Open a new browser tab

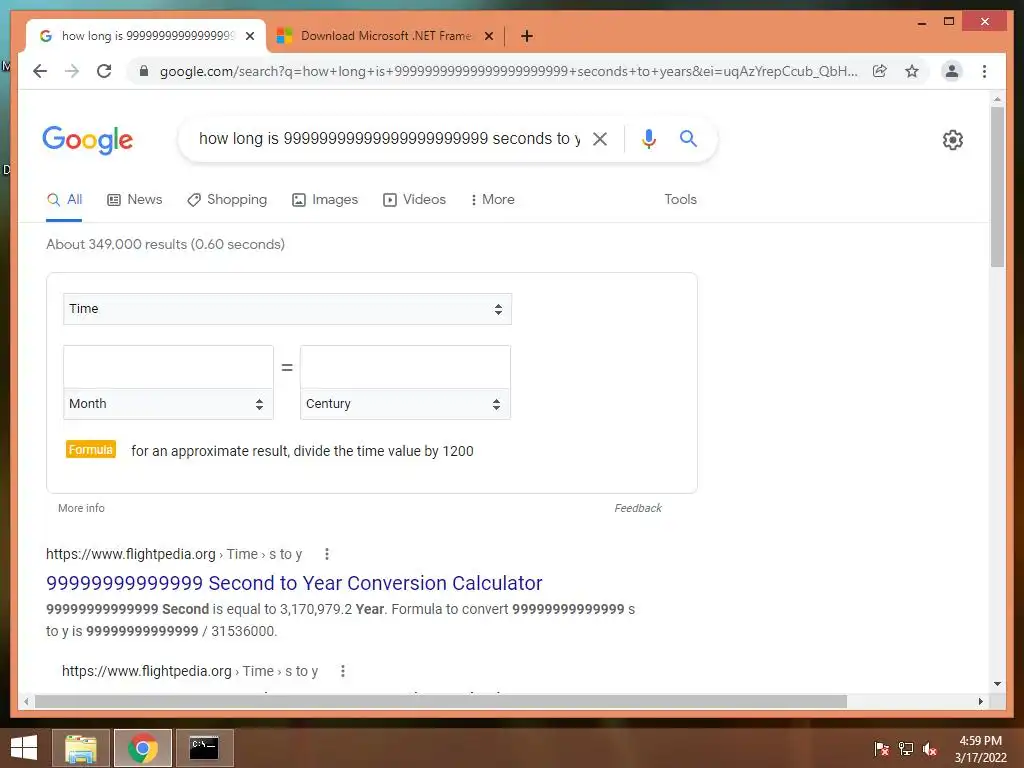coord(527,36)
